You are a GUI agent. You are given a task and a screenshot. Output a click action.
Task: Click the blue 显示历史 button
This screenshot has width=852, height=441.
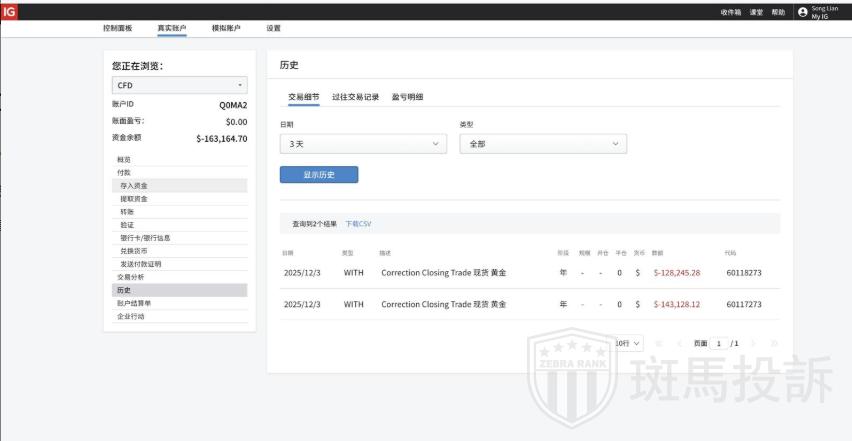318,175
